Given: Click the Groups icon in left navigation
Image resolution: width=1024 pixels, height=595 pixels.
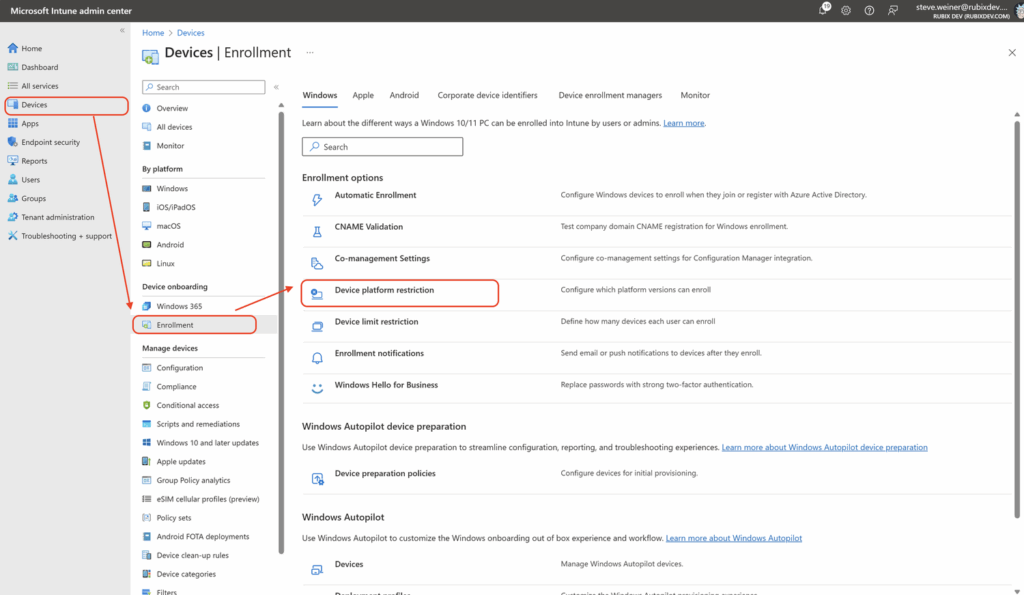Looking at the screenshot, I should (12, 198).
